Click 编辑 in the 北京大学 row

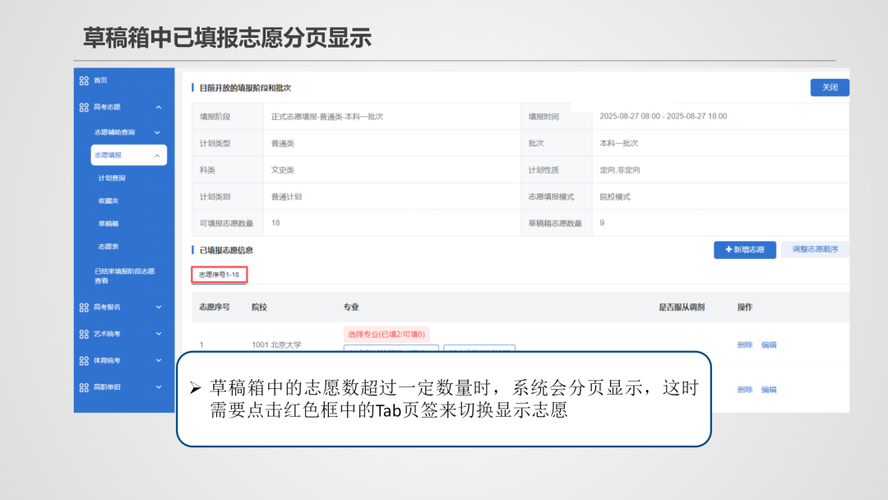769,345
